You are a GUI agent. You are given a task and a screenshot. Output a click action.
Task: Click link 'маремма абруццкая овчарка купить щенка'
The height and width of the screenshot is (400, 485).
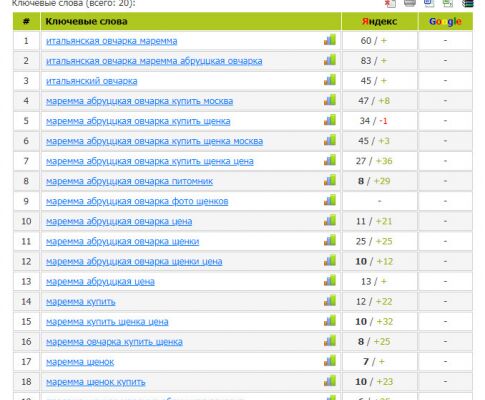pyautogui.click(x=138, y=121)
